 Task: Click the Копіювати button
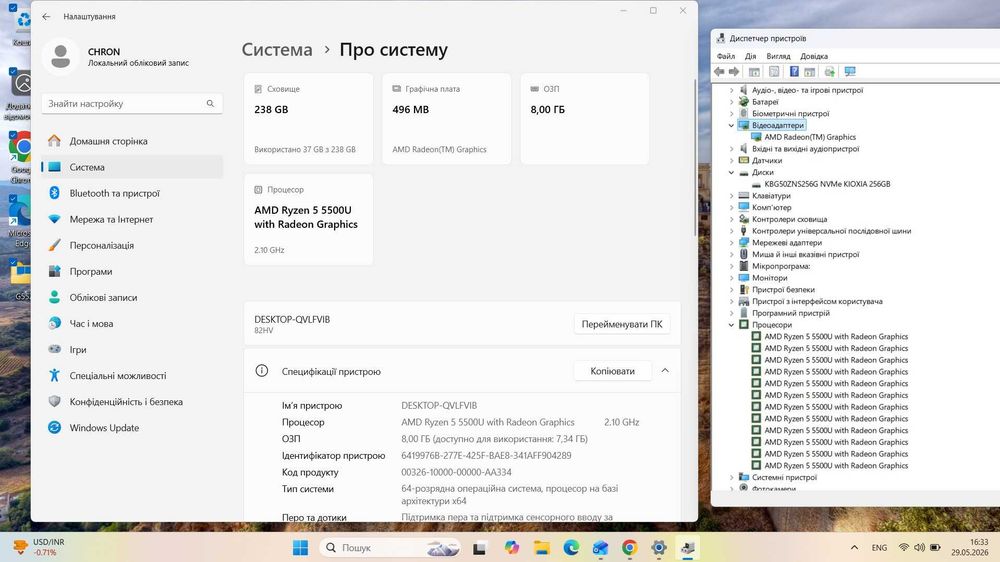coord(612,371)
